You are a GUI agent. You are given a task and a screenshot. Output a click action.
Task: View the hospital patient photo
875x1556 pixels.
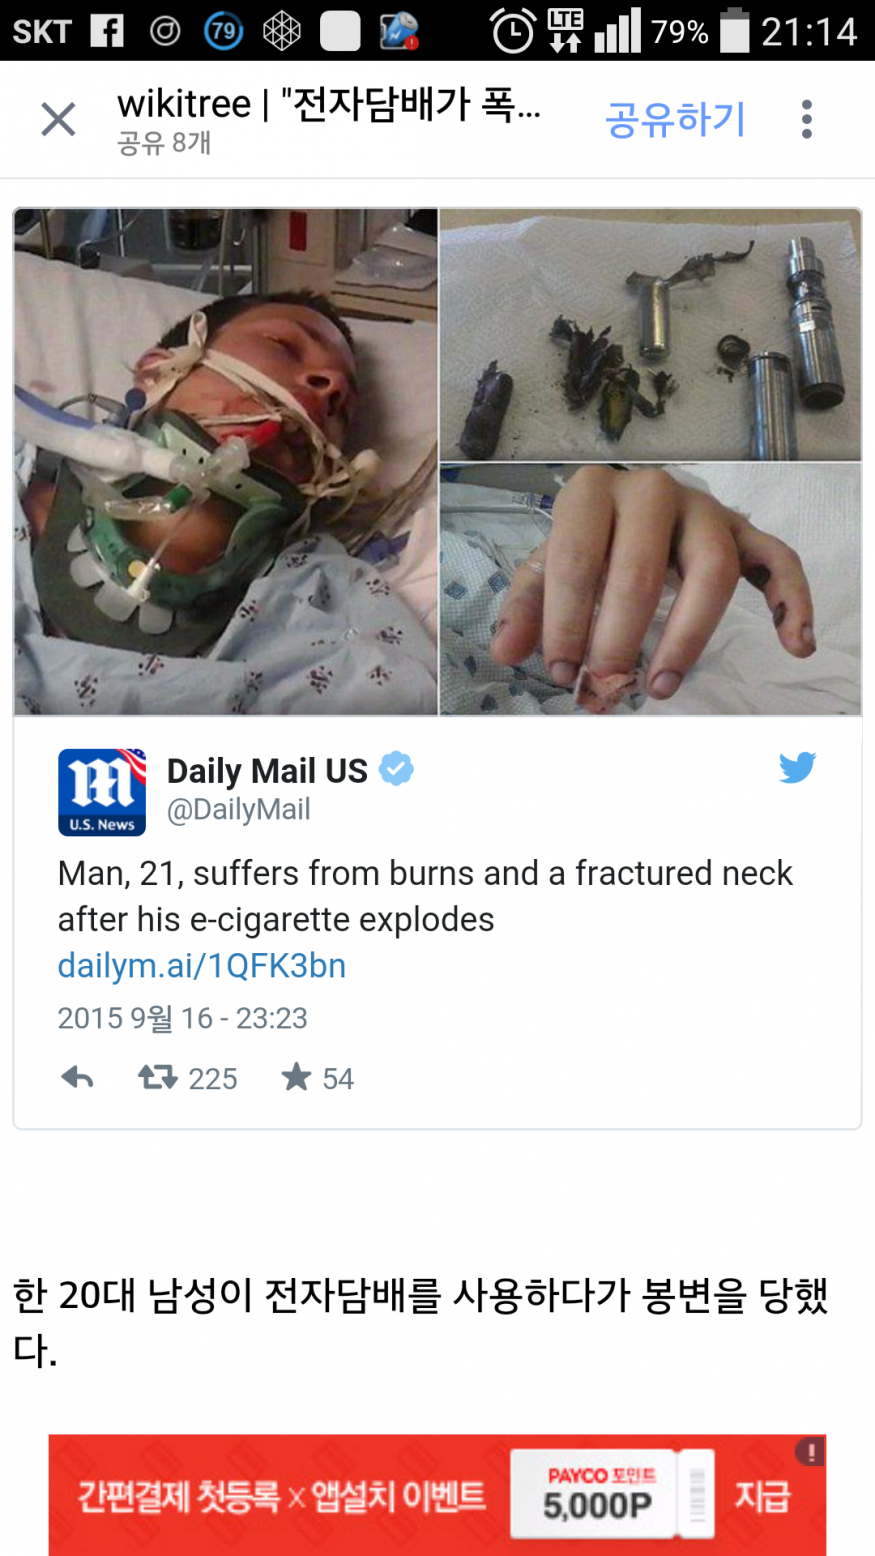226,462
